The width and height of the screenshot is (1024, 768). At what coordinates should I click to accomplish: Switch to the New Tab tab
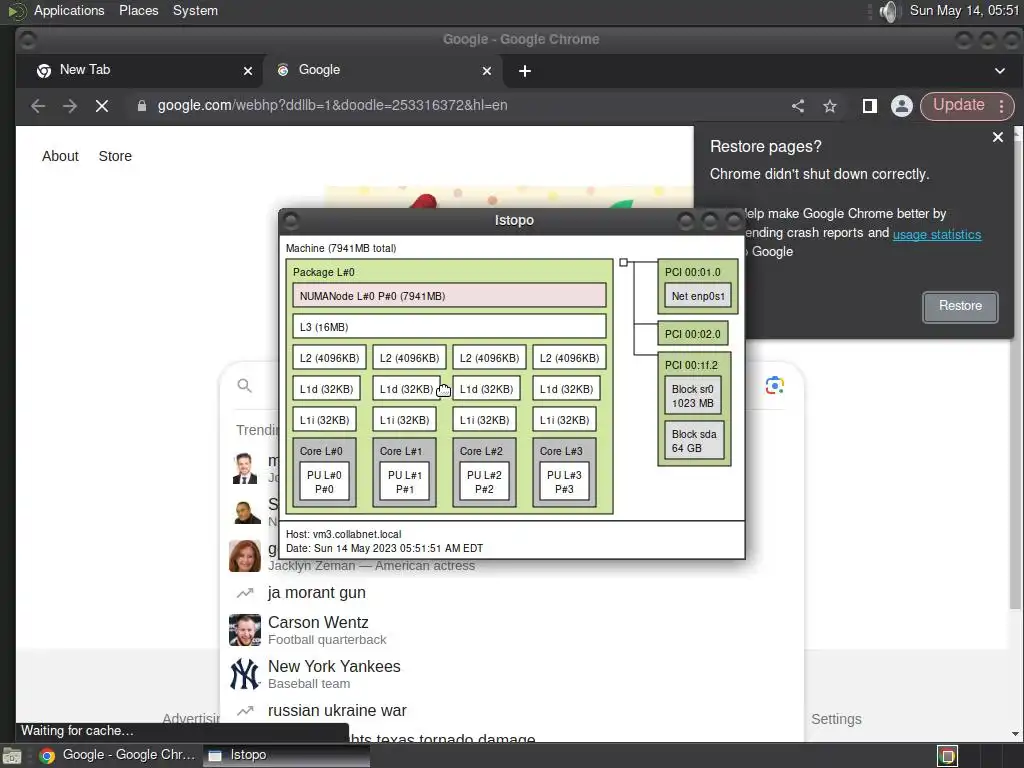[x=139, y=71]
